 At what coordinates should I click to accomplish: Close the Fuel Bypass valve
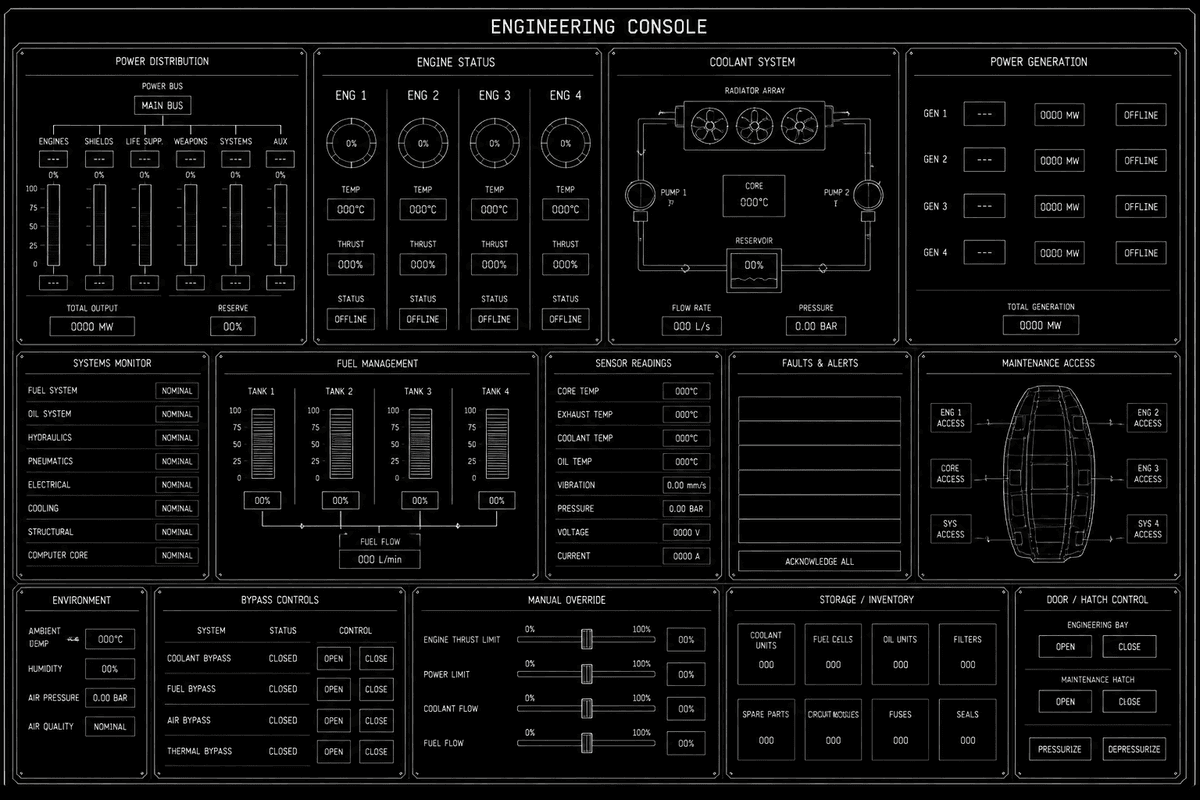[376, 689]
